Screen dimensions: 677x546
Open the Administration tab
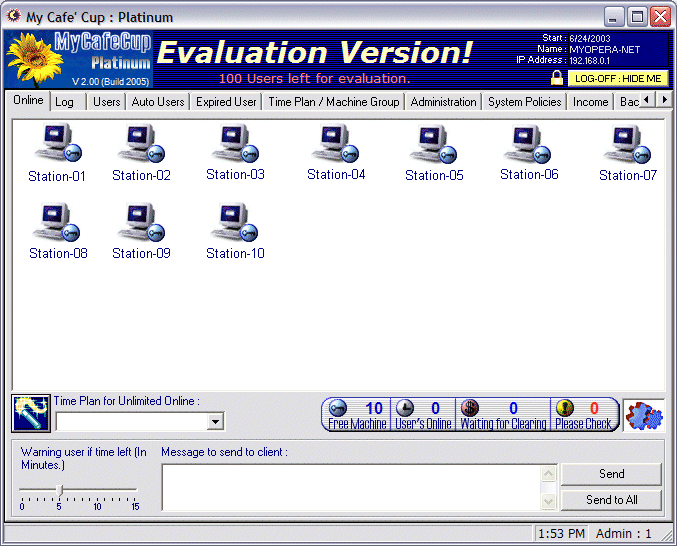coord(443,102)
